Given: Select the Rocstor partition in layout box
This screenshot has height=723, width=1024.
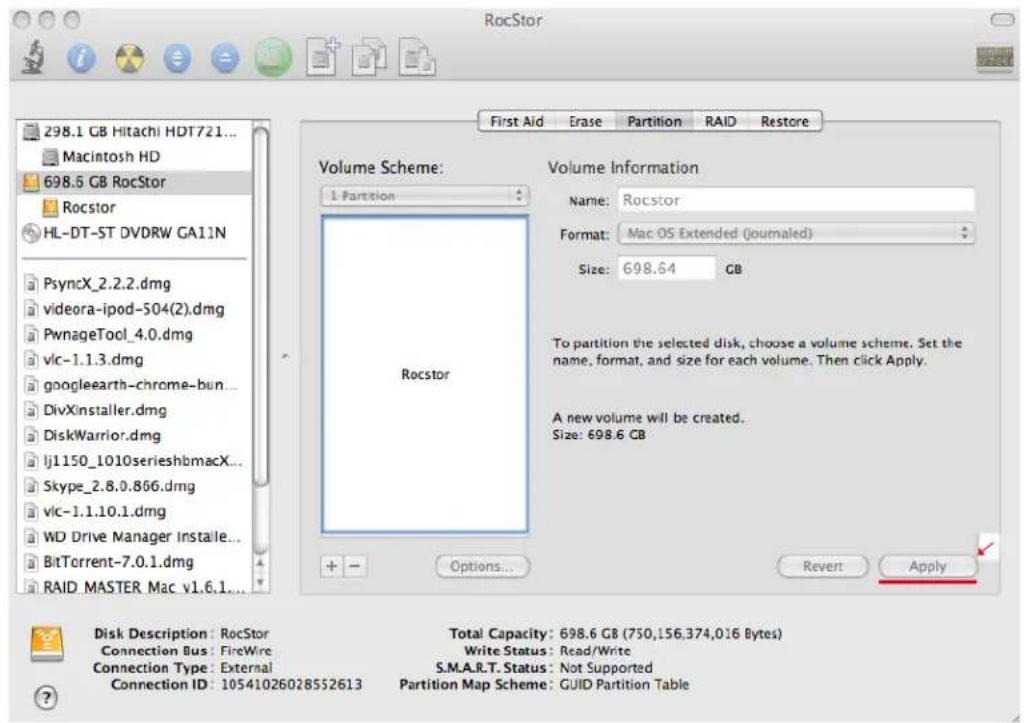Looking at the screenshot, I should [424, 374].
